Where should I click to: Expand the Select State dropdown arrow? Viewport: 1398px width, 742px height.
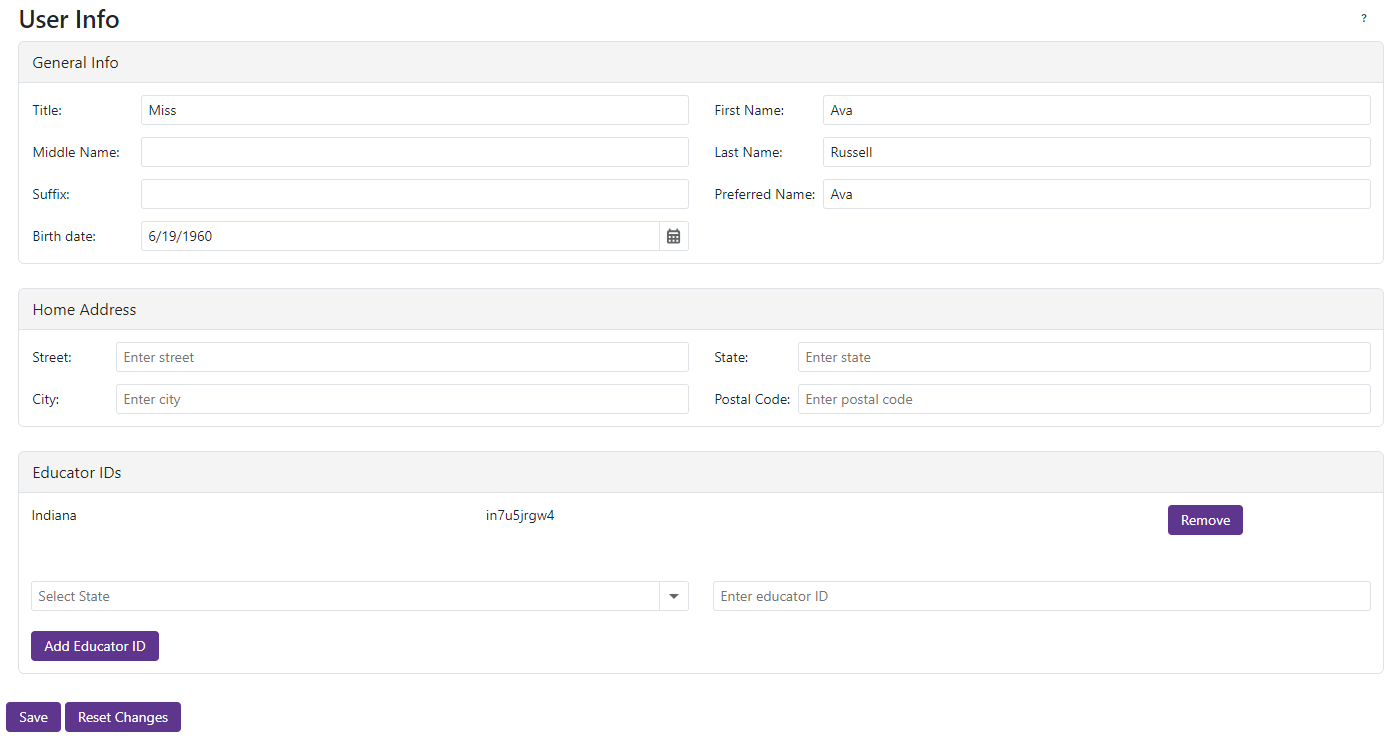[674, 596]
